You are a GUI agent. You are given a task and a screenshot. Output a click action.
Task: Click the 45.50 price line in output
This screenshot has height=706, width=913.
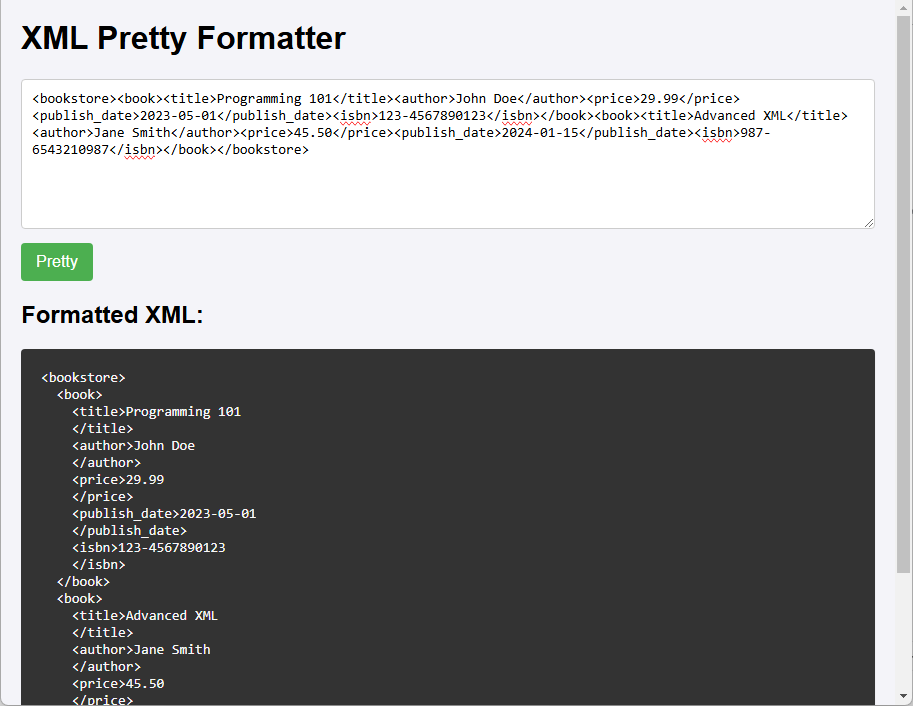point(118,683)
